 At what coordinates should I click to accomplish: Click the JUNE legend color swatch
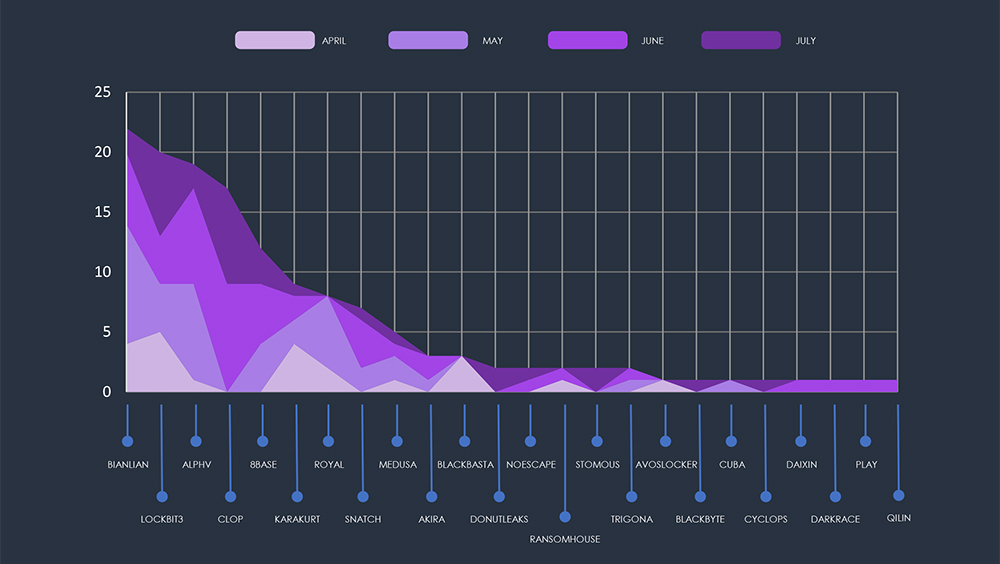[587, 40]
